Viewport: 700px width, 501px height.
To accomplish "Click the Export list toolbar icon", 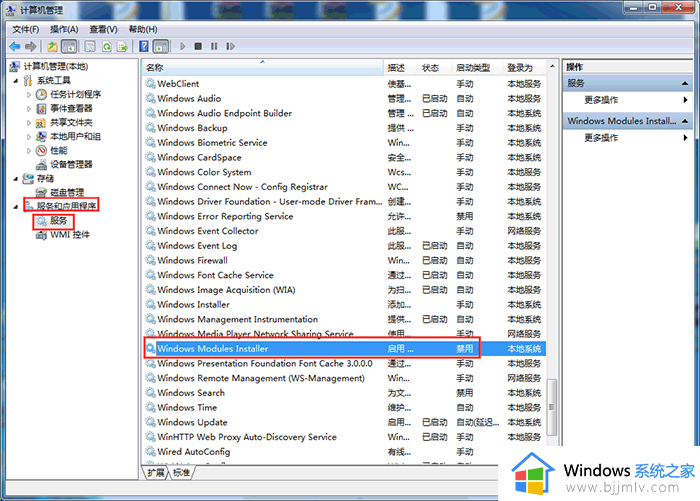I will click(122, 46).
